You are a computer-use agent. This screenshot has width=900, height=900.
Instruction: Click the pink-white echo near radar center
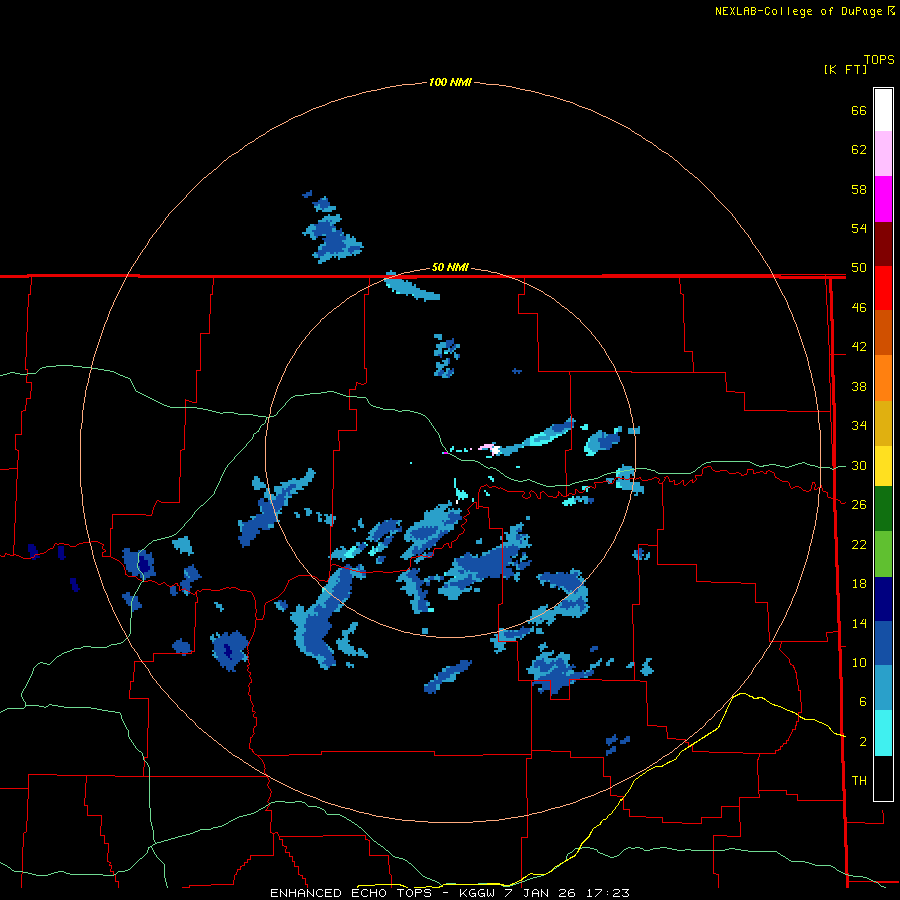point(490,448)
